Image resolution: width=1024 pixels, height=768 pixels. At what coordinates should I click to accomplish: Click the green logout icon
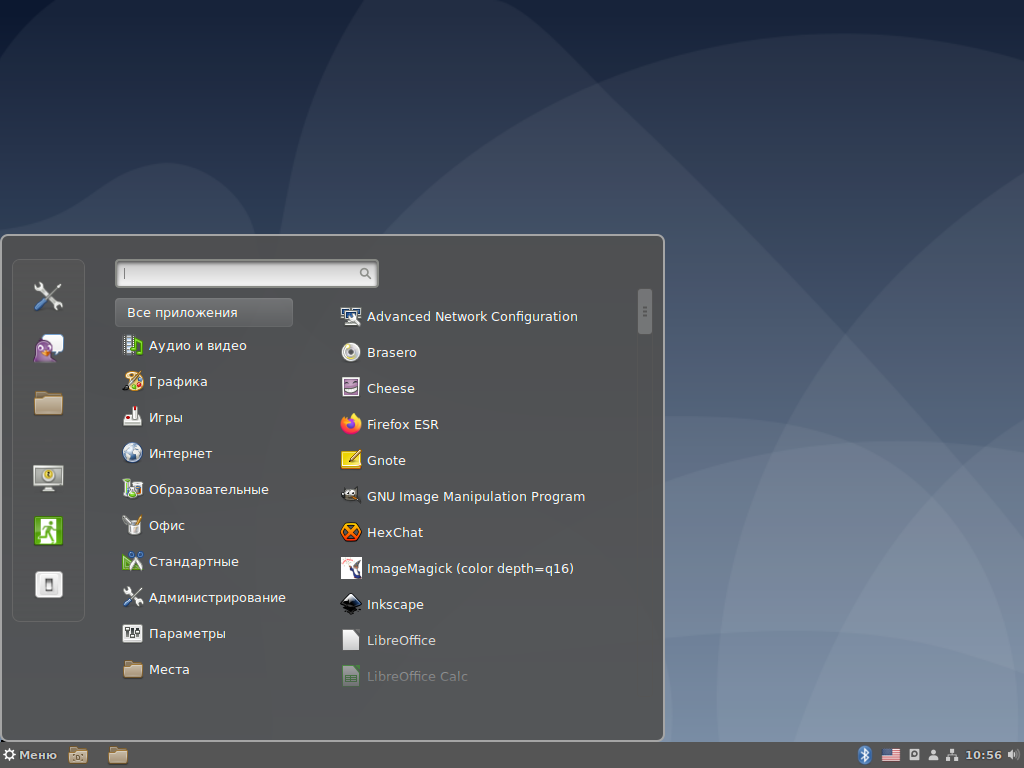(x=48, y=530)
